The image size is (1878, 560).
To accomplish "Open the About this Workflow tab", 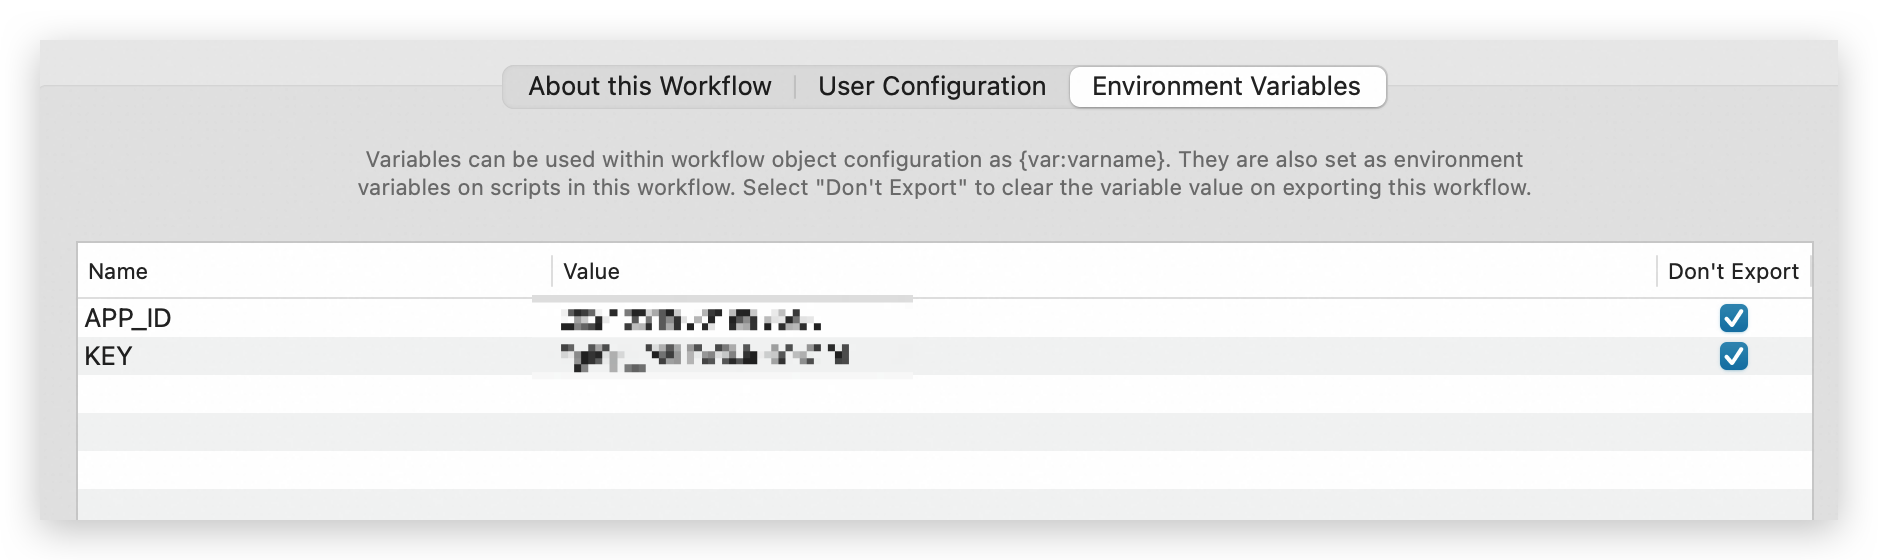I will point(650,87).
